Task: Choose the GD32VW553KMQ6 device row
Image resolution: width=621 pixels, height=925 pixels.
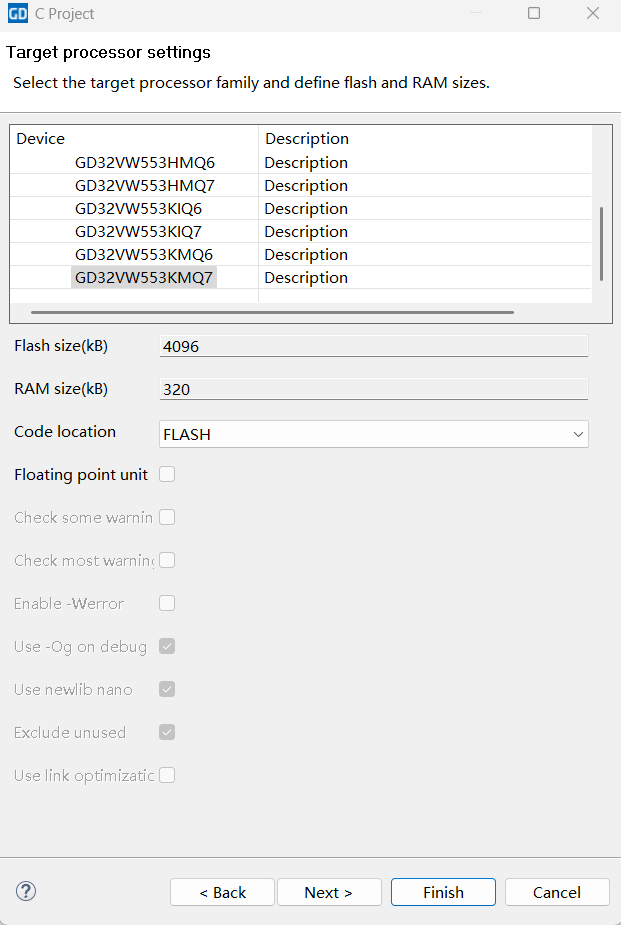Action: (144, 254)
